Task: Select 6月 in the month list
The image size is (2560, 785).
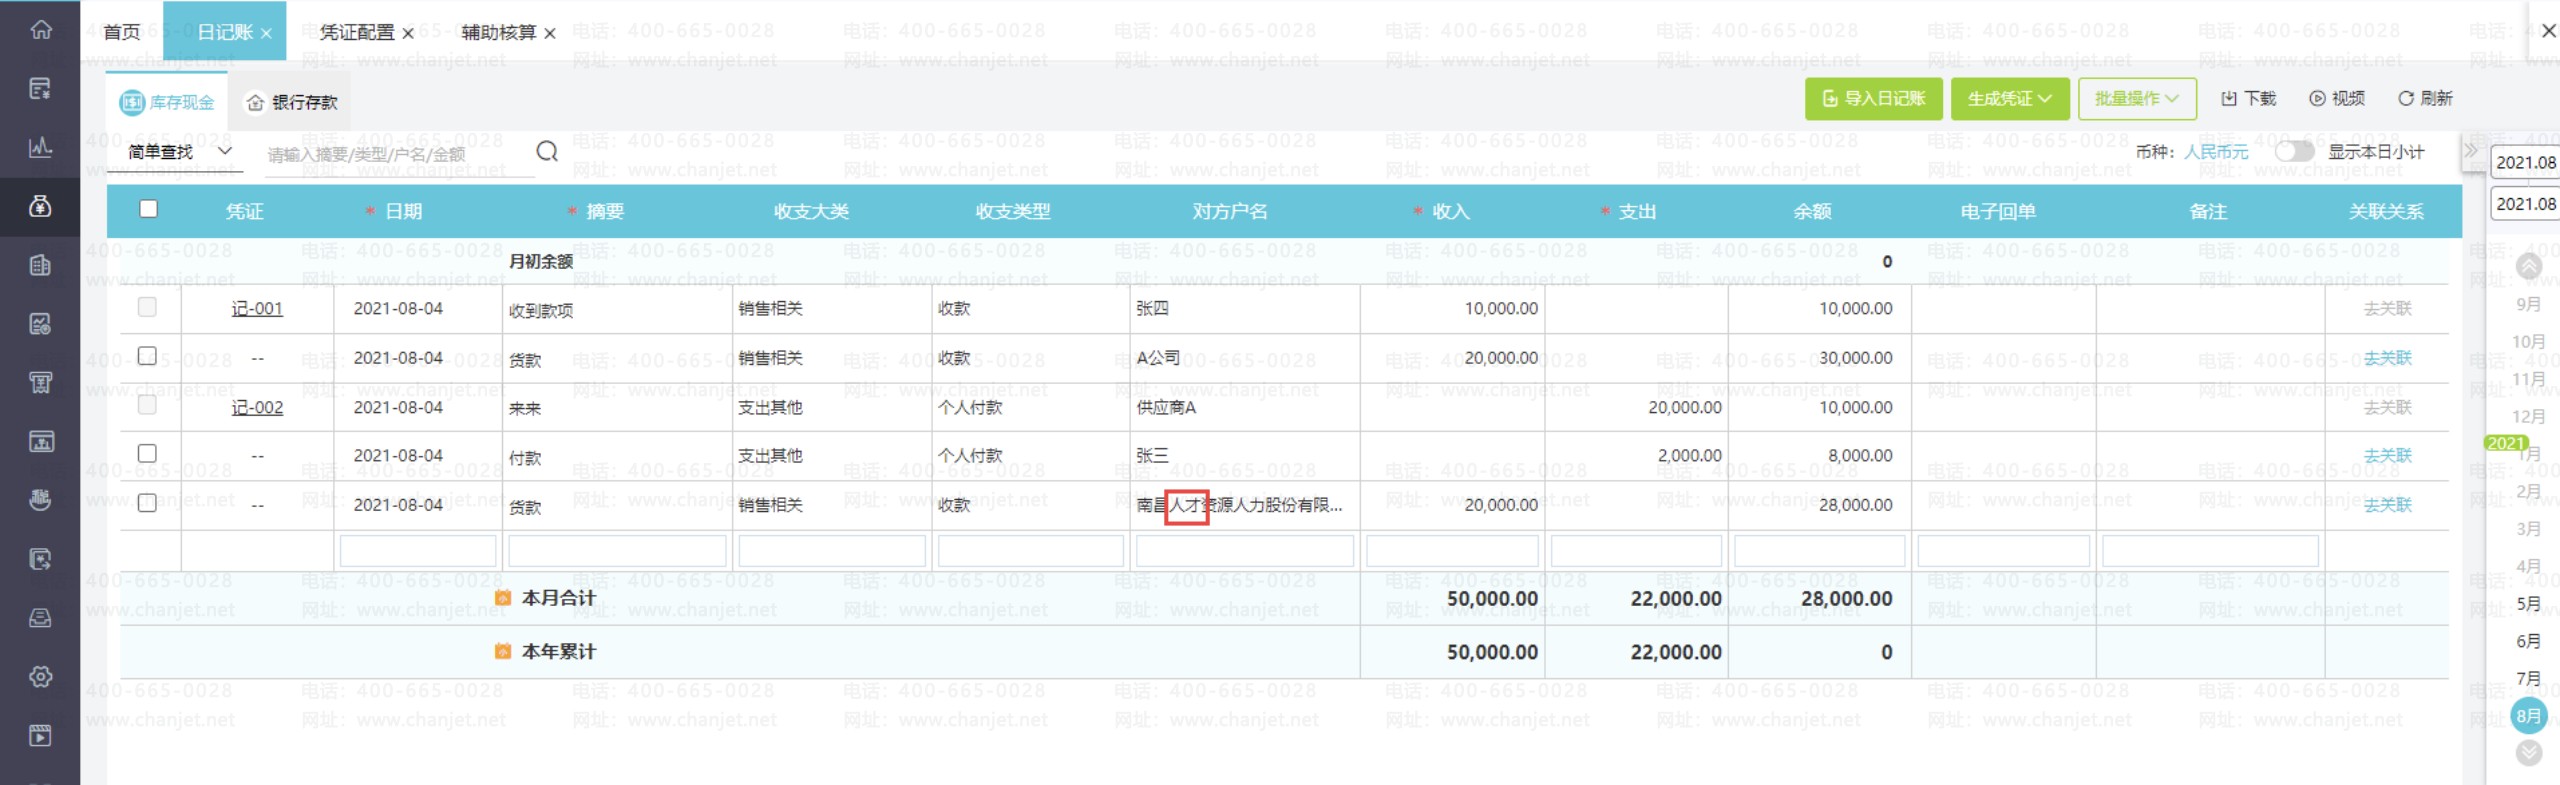Action: tap(2529, 641)
